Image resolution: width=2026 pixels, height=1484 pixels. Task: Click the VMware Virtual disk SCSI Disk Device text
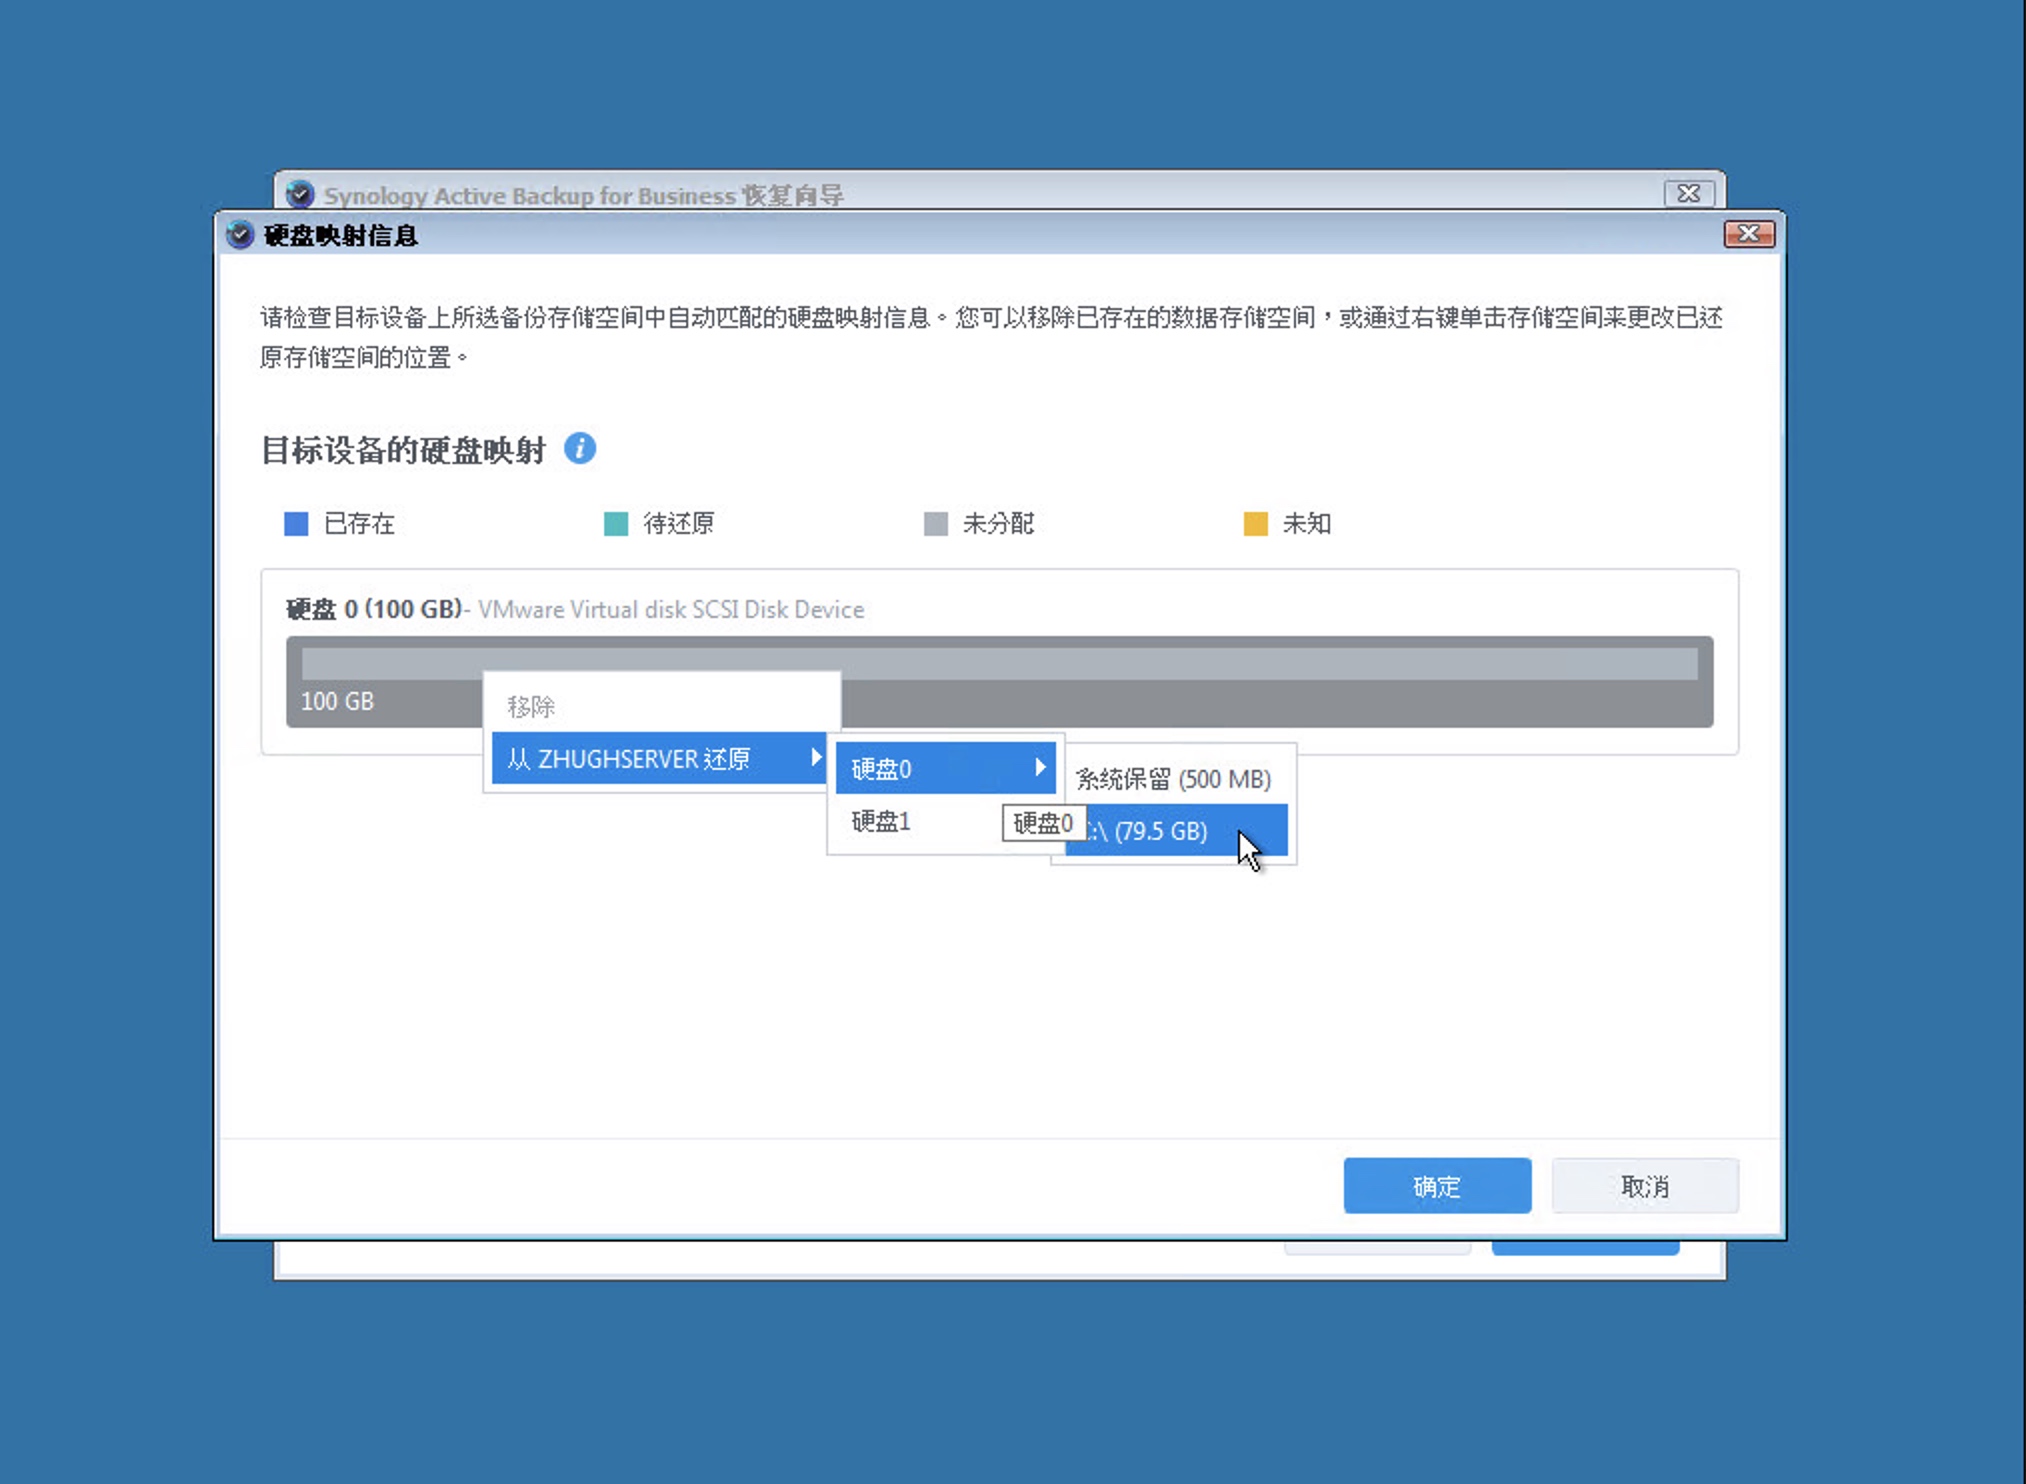(x=671, y=609)
